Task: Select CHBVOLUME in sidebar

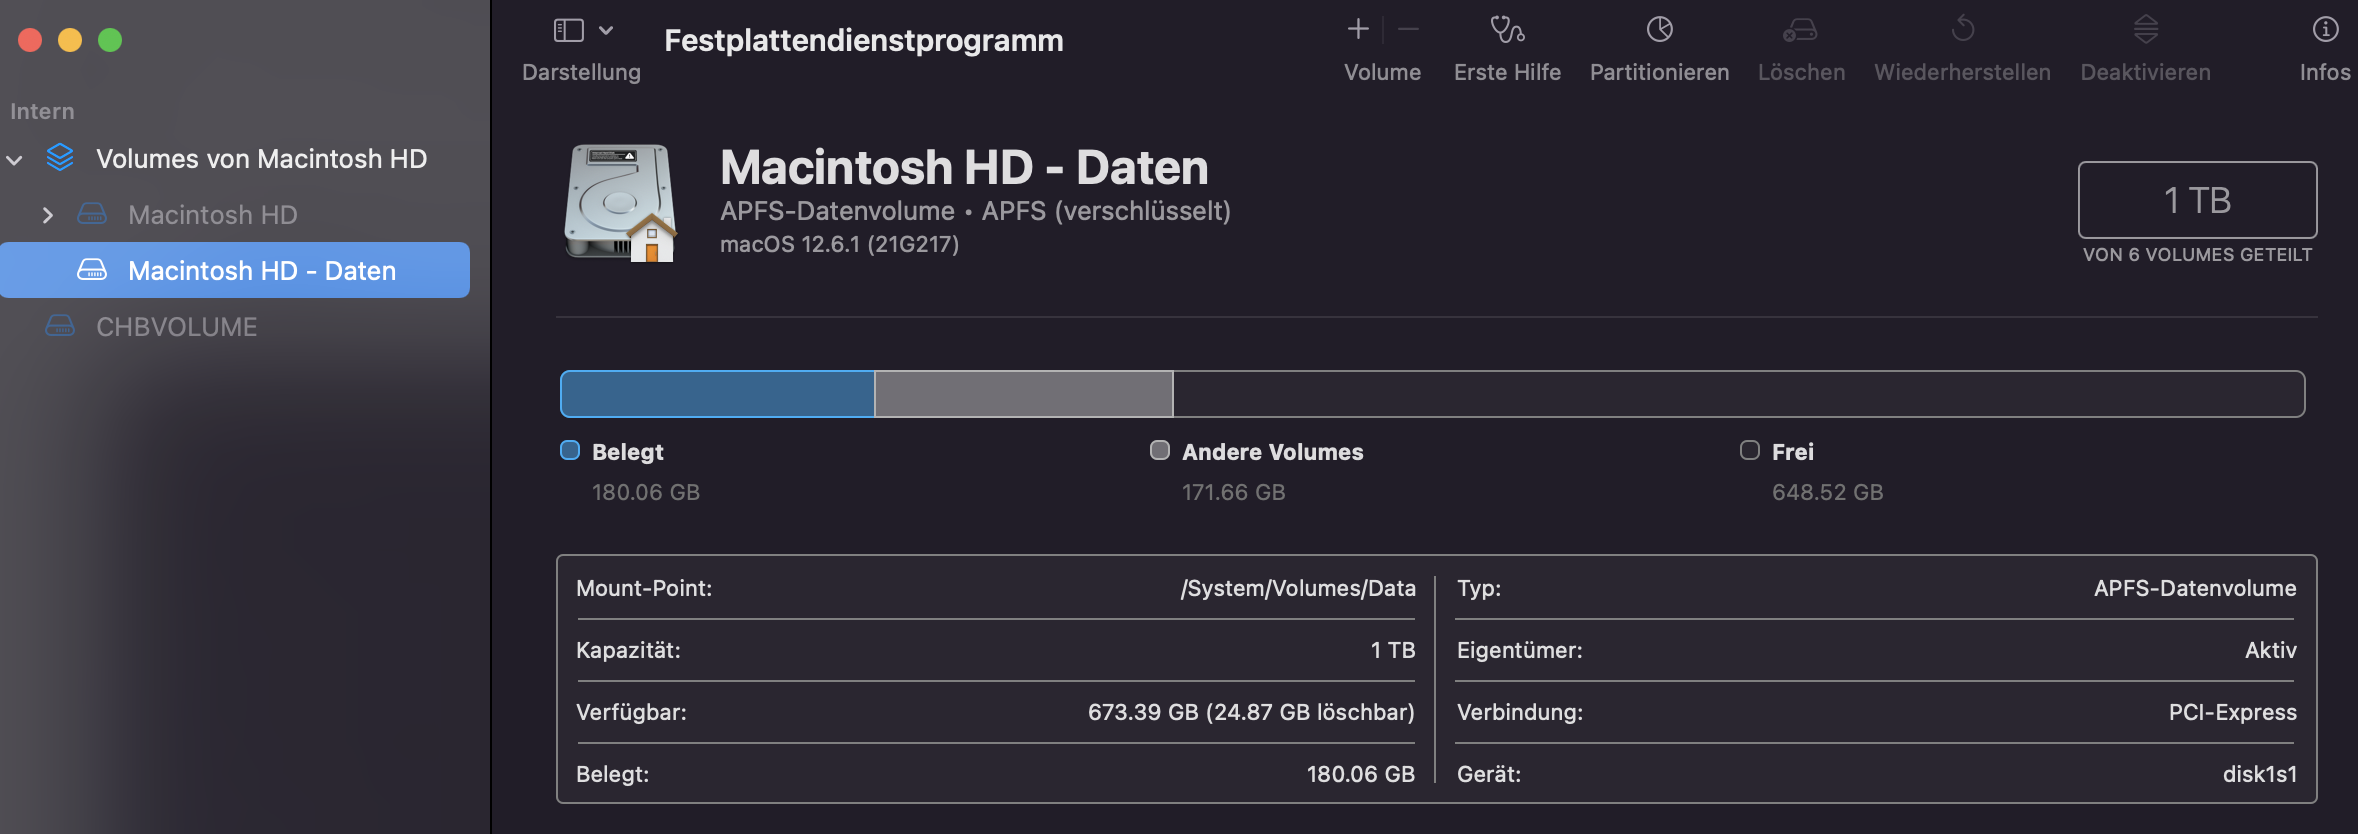Action: 176,327
